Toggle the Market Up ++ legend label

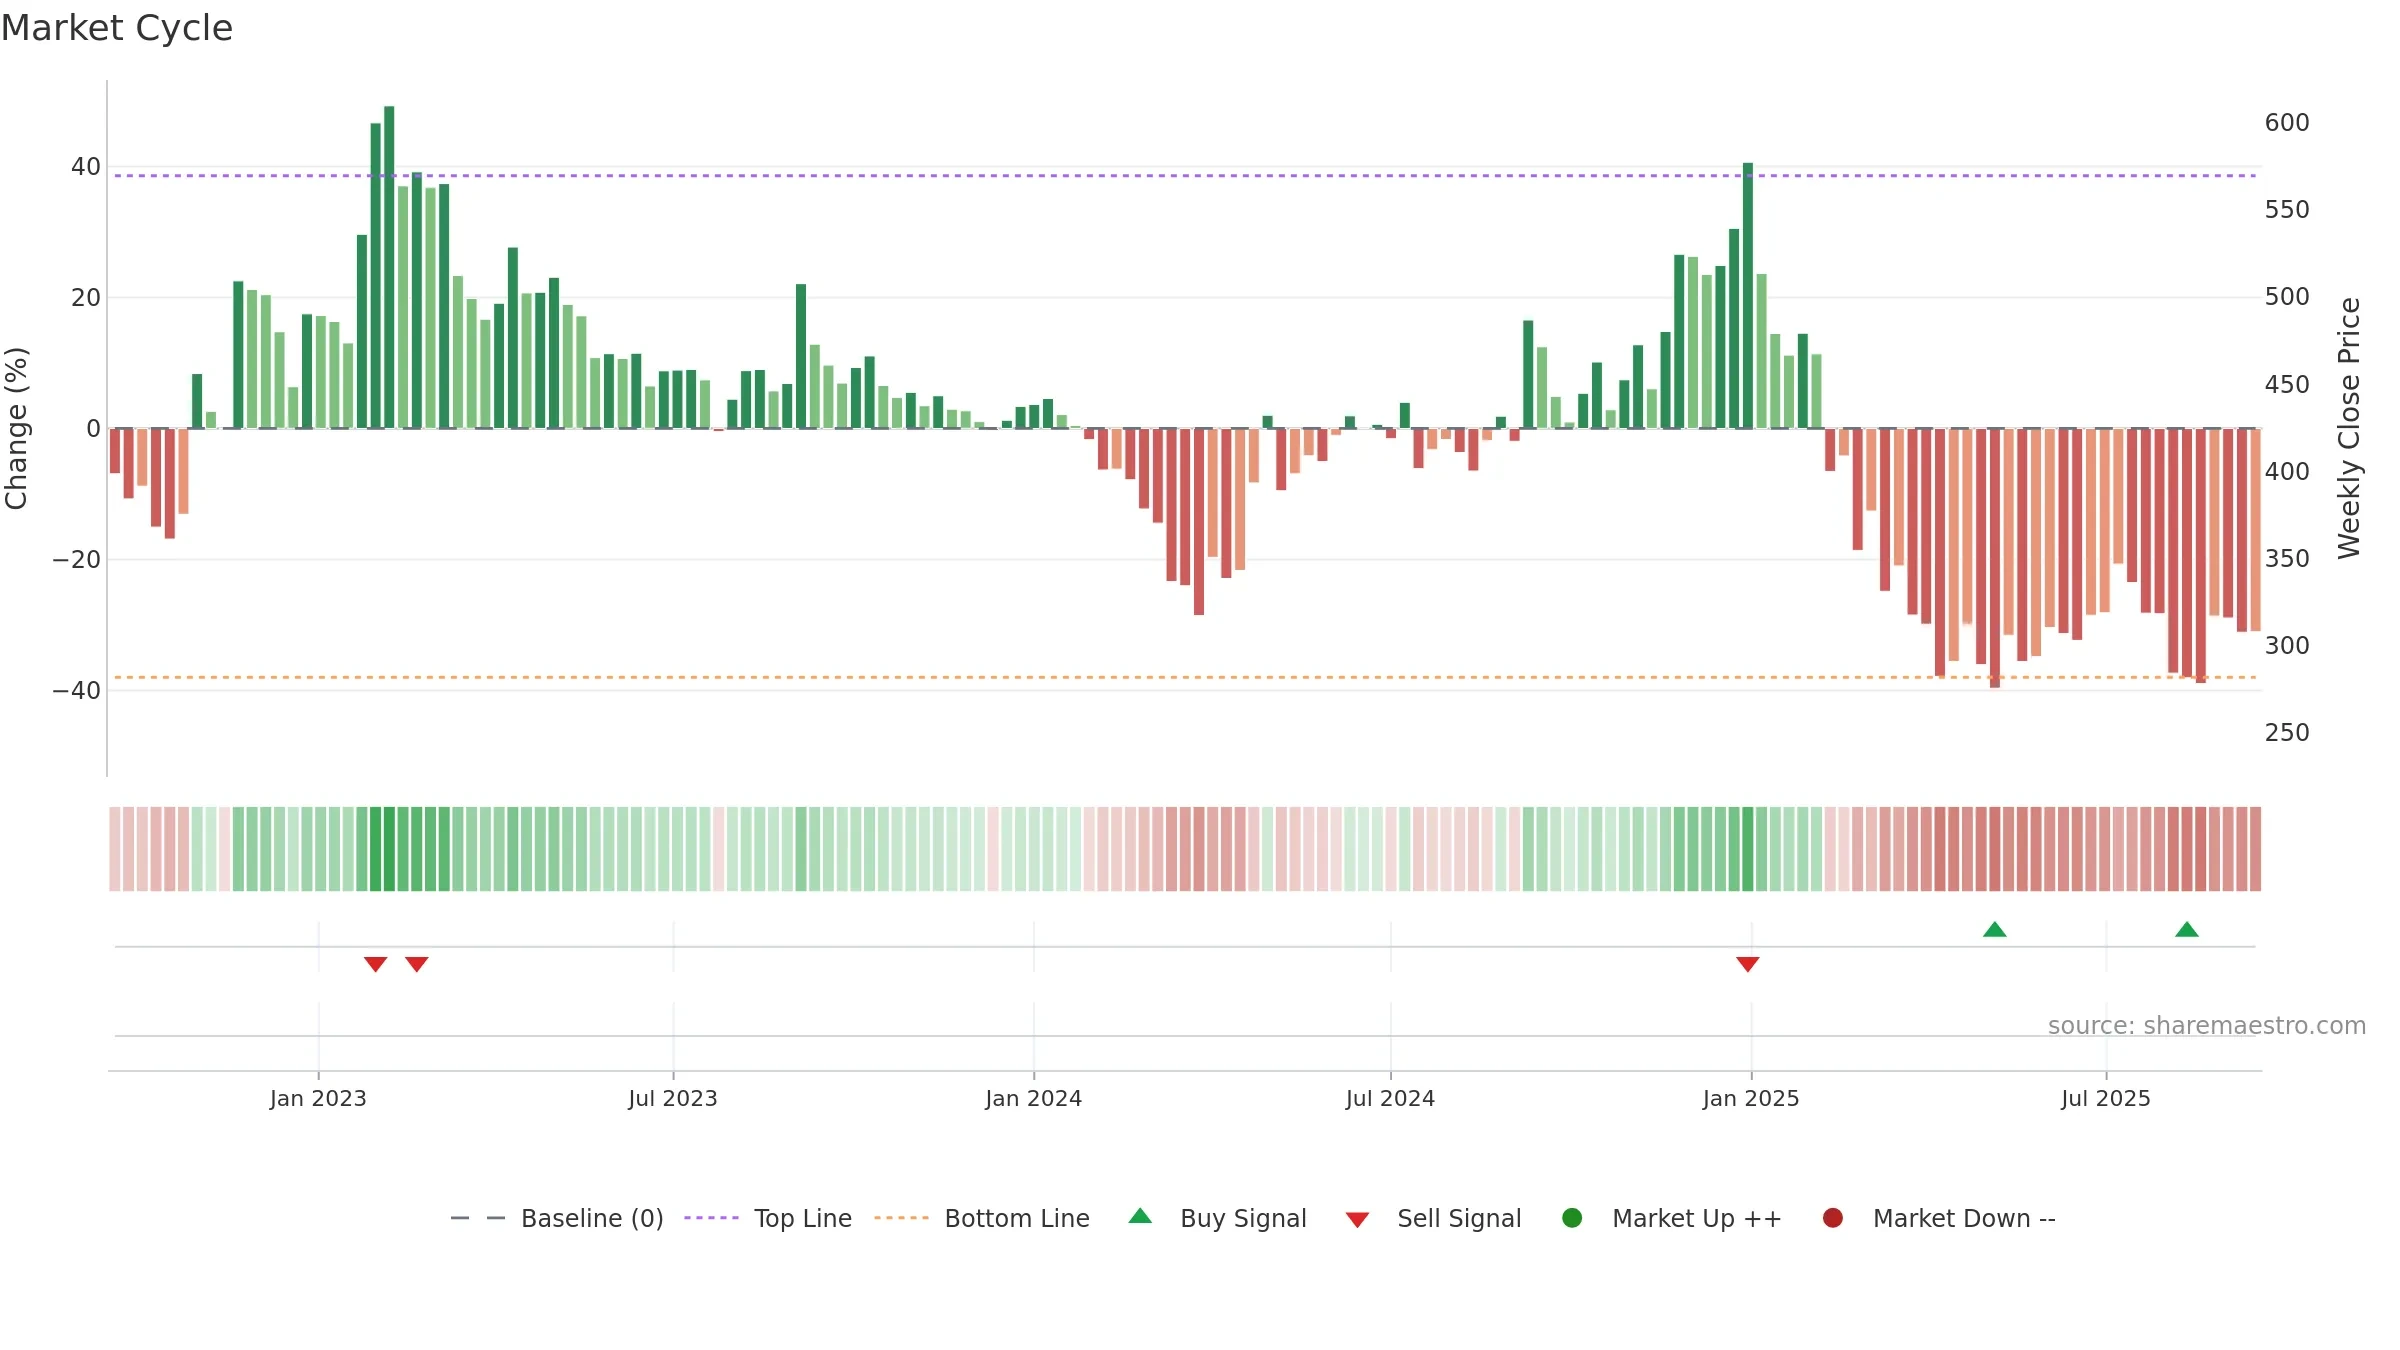pos(1697,1218)
